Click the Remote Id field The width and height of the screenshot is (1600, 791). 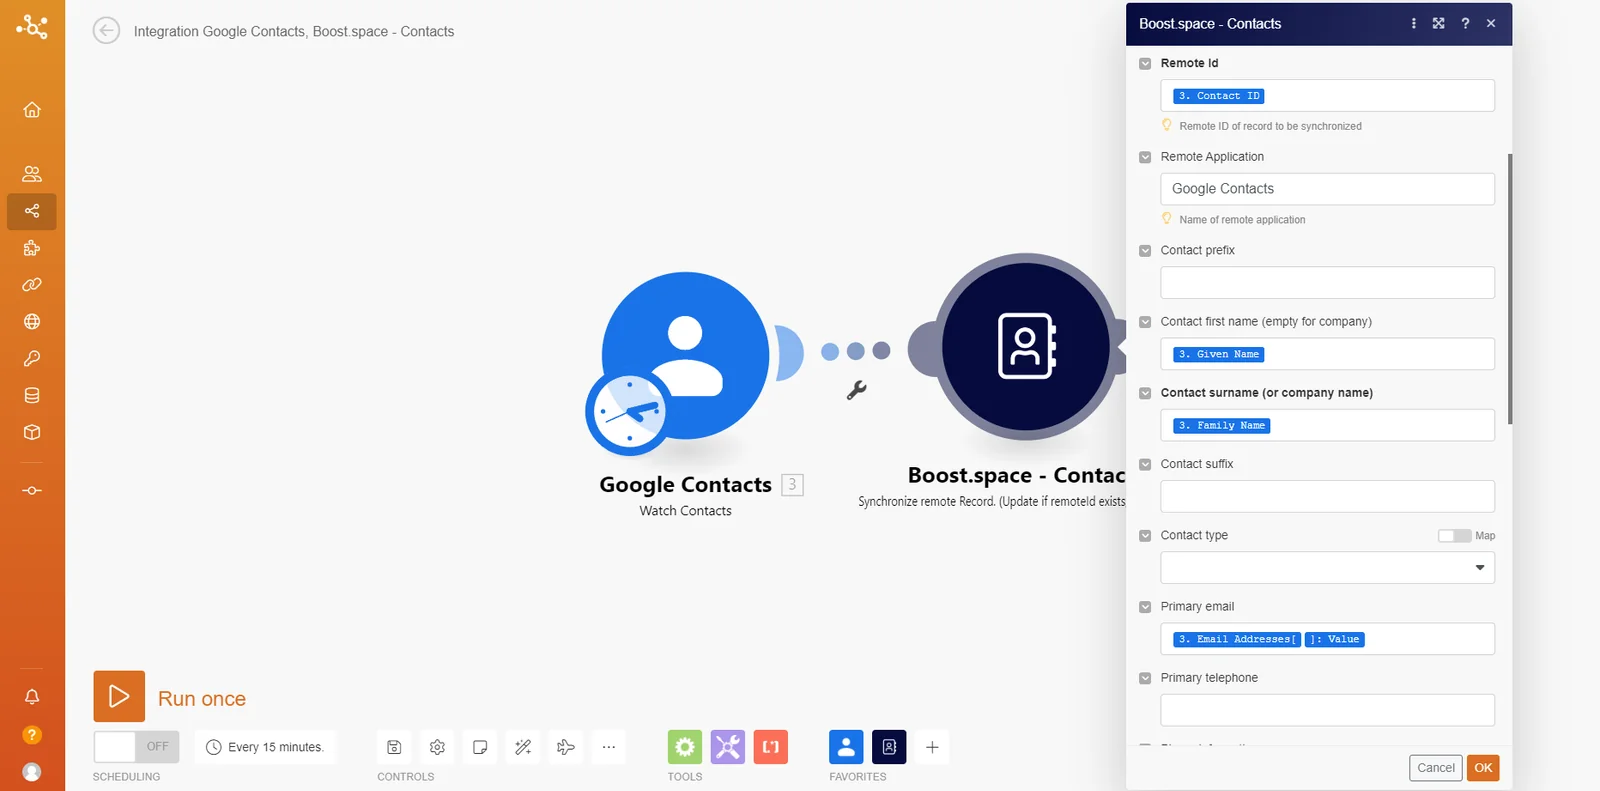[1327, 96]
